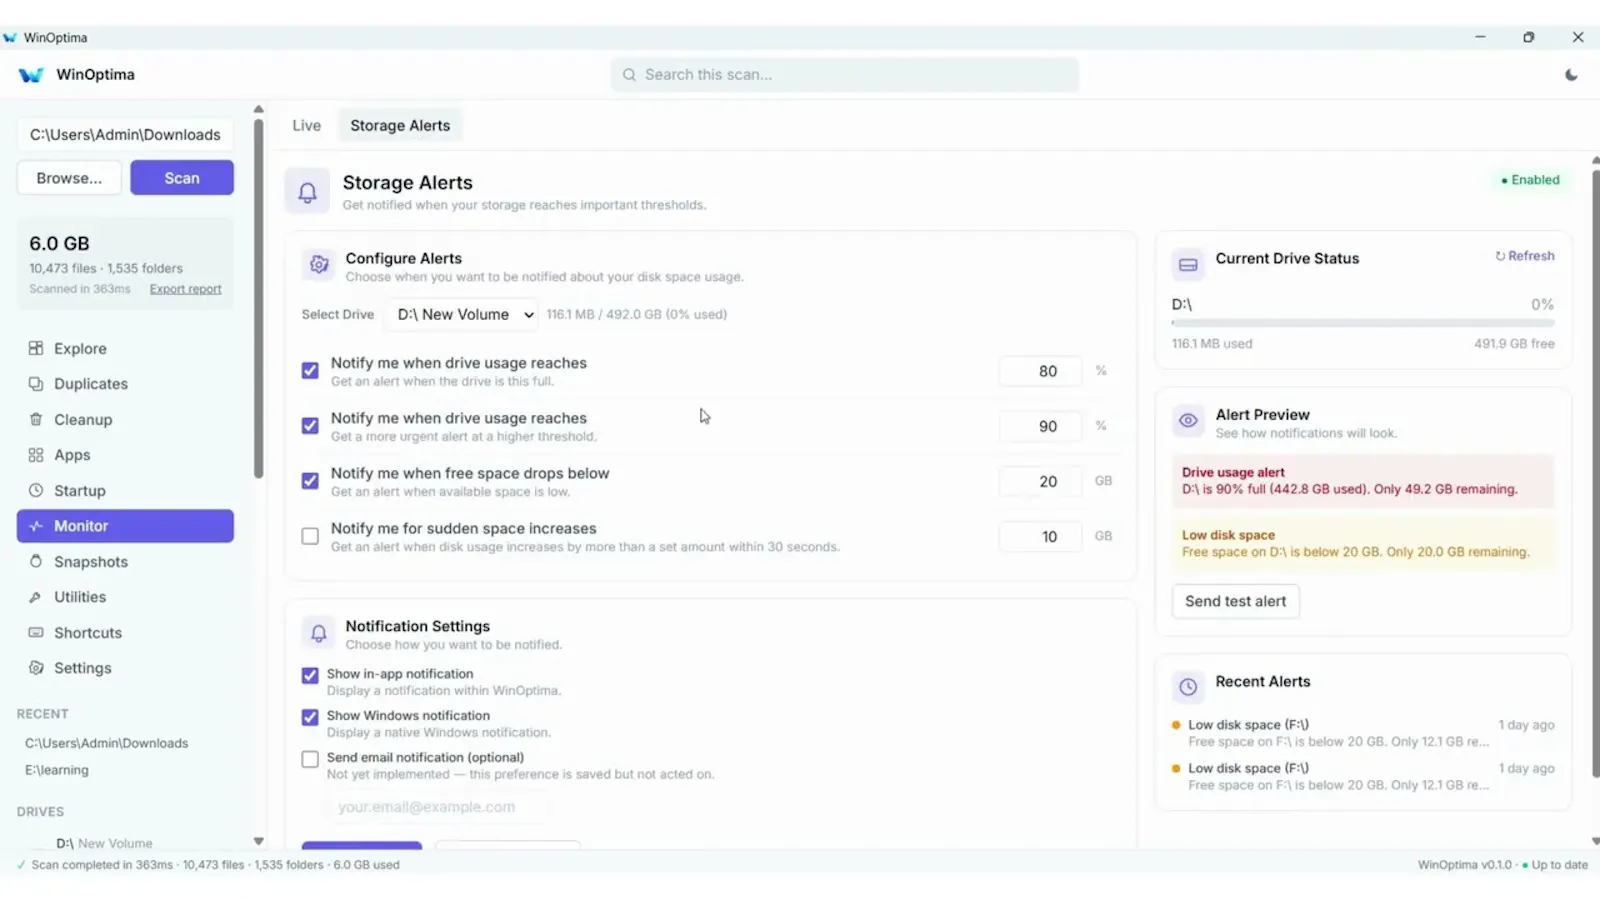The width and height of the screenshot is (1600, 900).
Task: Click the Notification Settings bell icon
Action: tap(319, 633)
